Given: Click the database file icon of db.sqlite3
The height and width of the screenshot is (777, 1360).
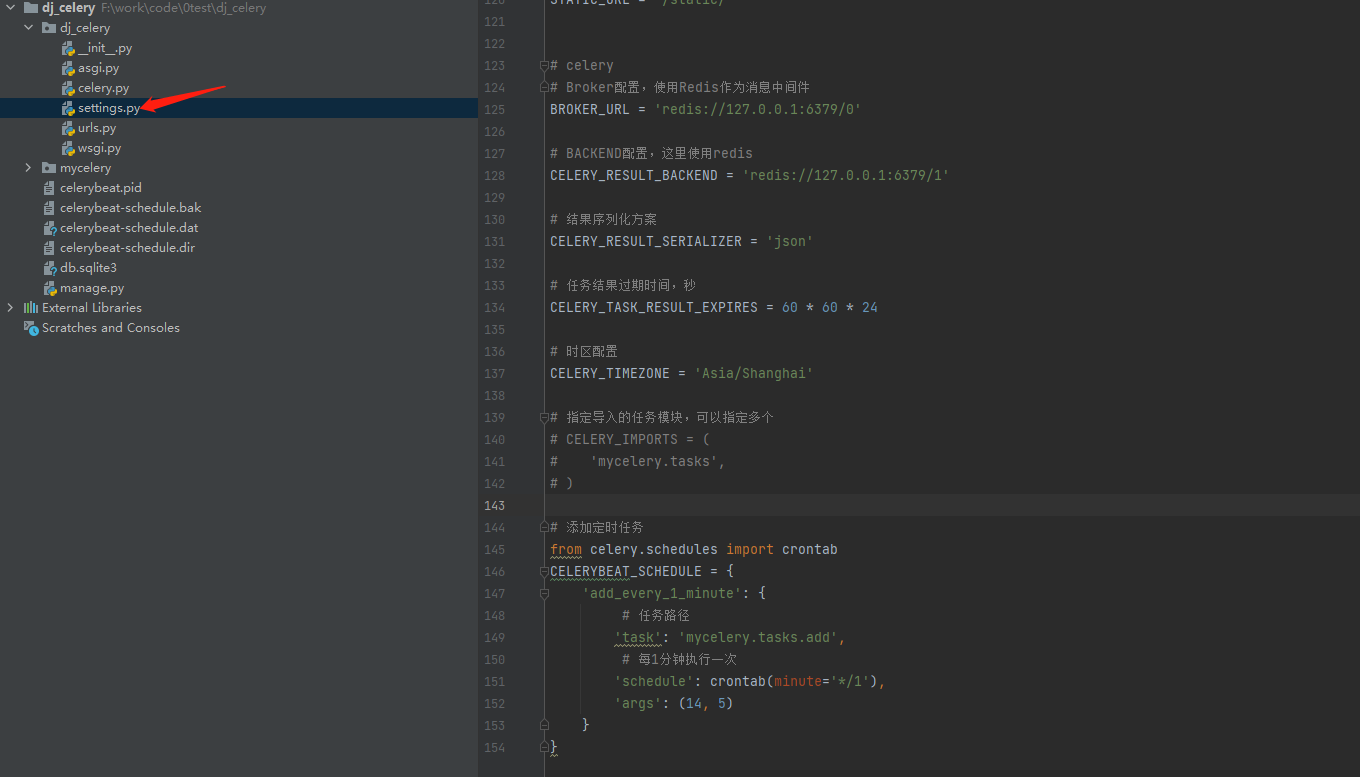Looking at the screenshot, I should pyautogui.click(x=50, y=268).
